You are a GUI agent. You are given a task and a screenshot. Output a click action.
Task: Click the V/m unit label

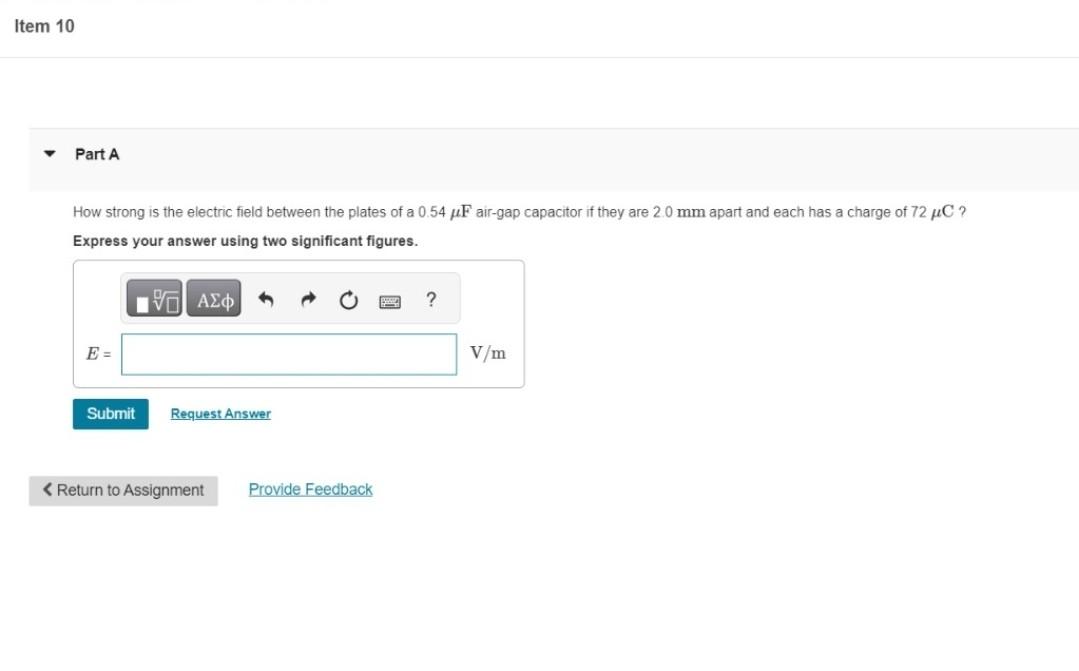(x=489, y=352)
